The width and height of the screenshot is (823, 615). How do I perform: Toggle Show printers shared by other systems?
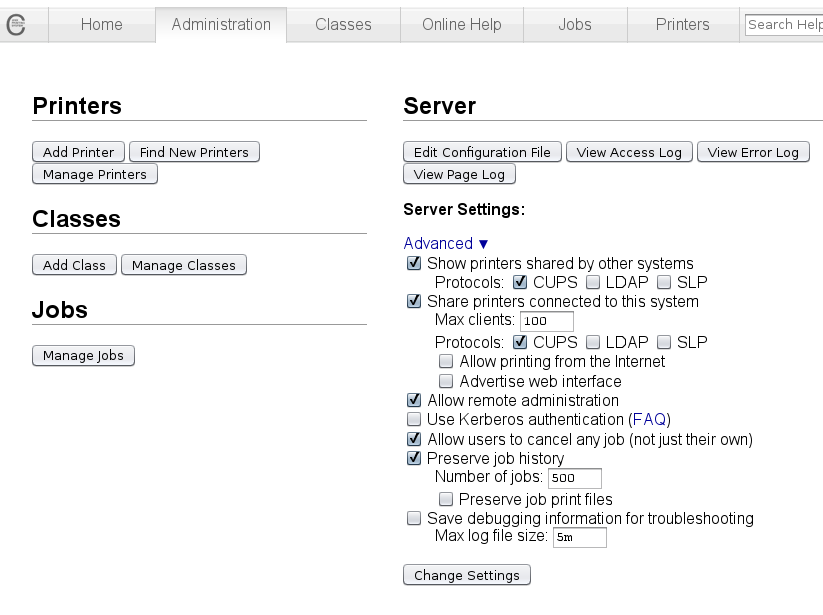point(414,264)
